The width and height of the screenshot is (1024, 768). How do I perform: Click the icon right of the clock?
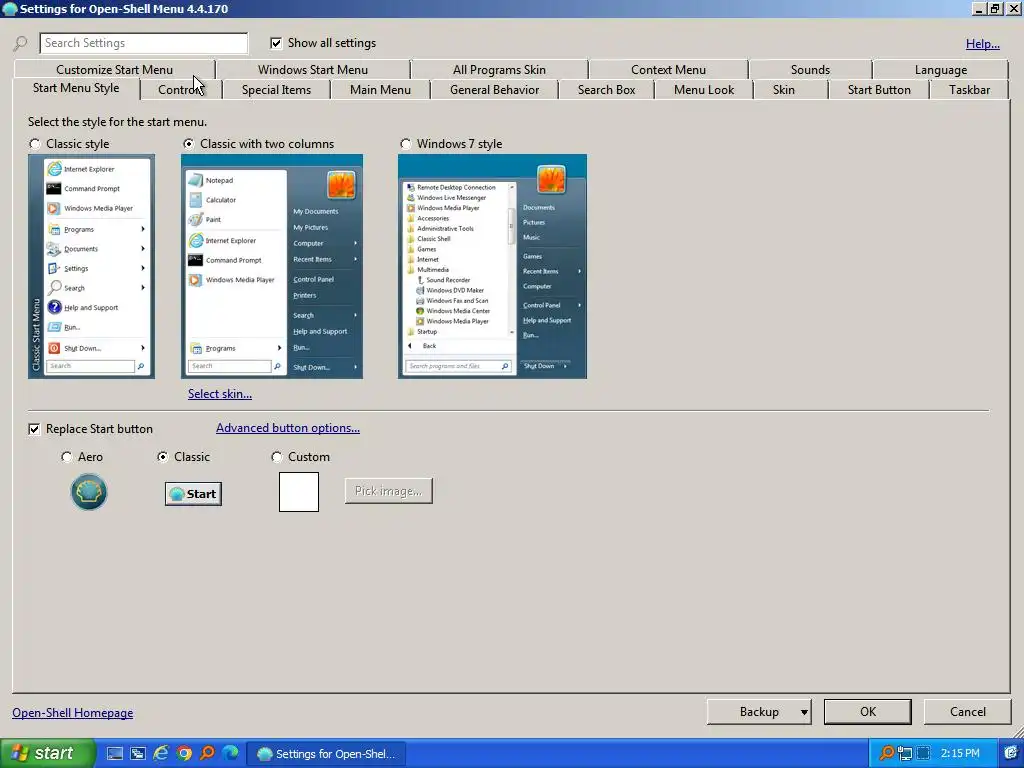pos(1011,753)
